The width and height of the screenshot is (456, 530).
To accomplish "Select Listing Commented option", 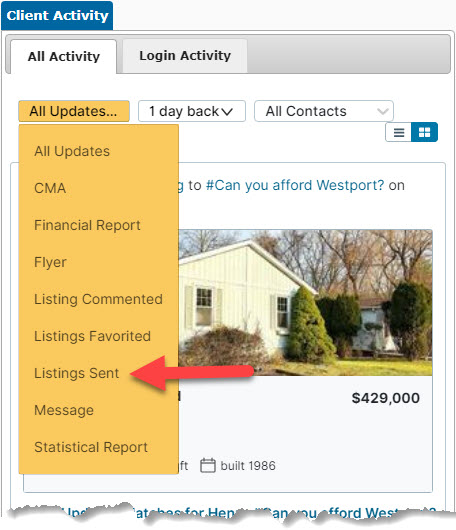I will tap(98, 299).
